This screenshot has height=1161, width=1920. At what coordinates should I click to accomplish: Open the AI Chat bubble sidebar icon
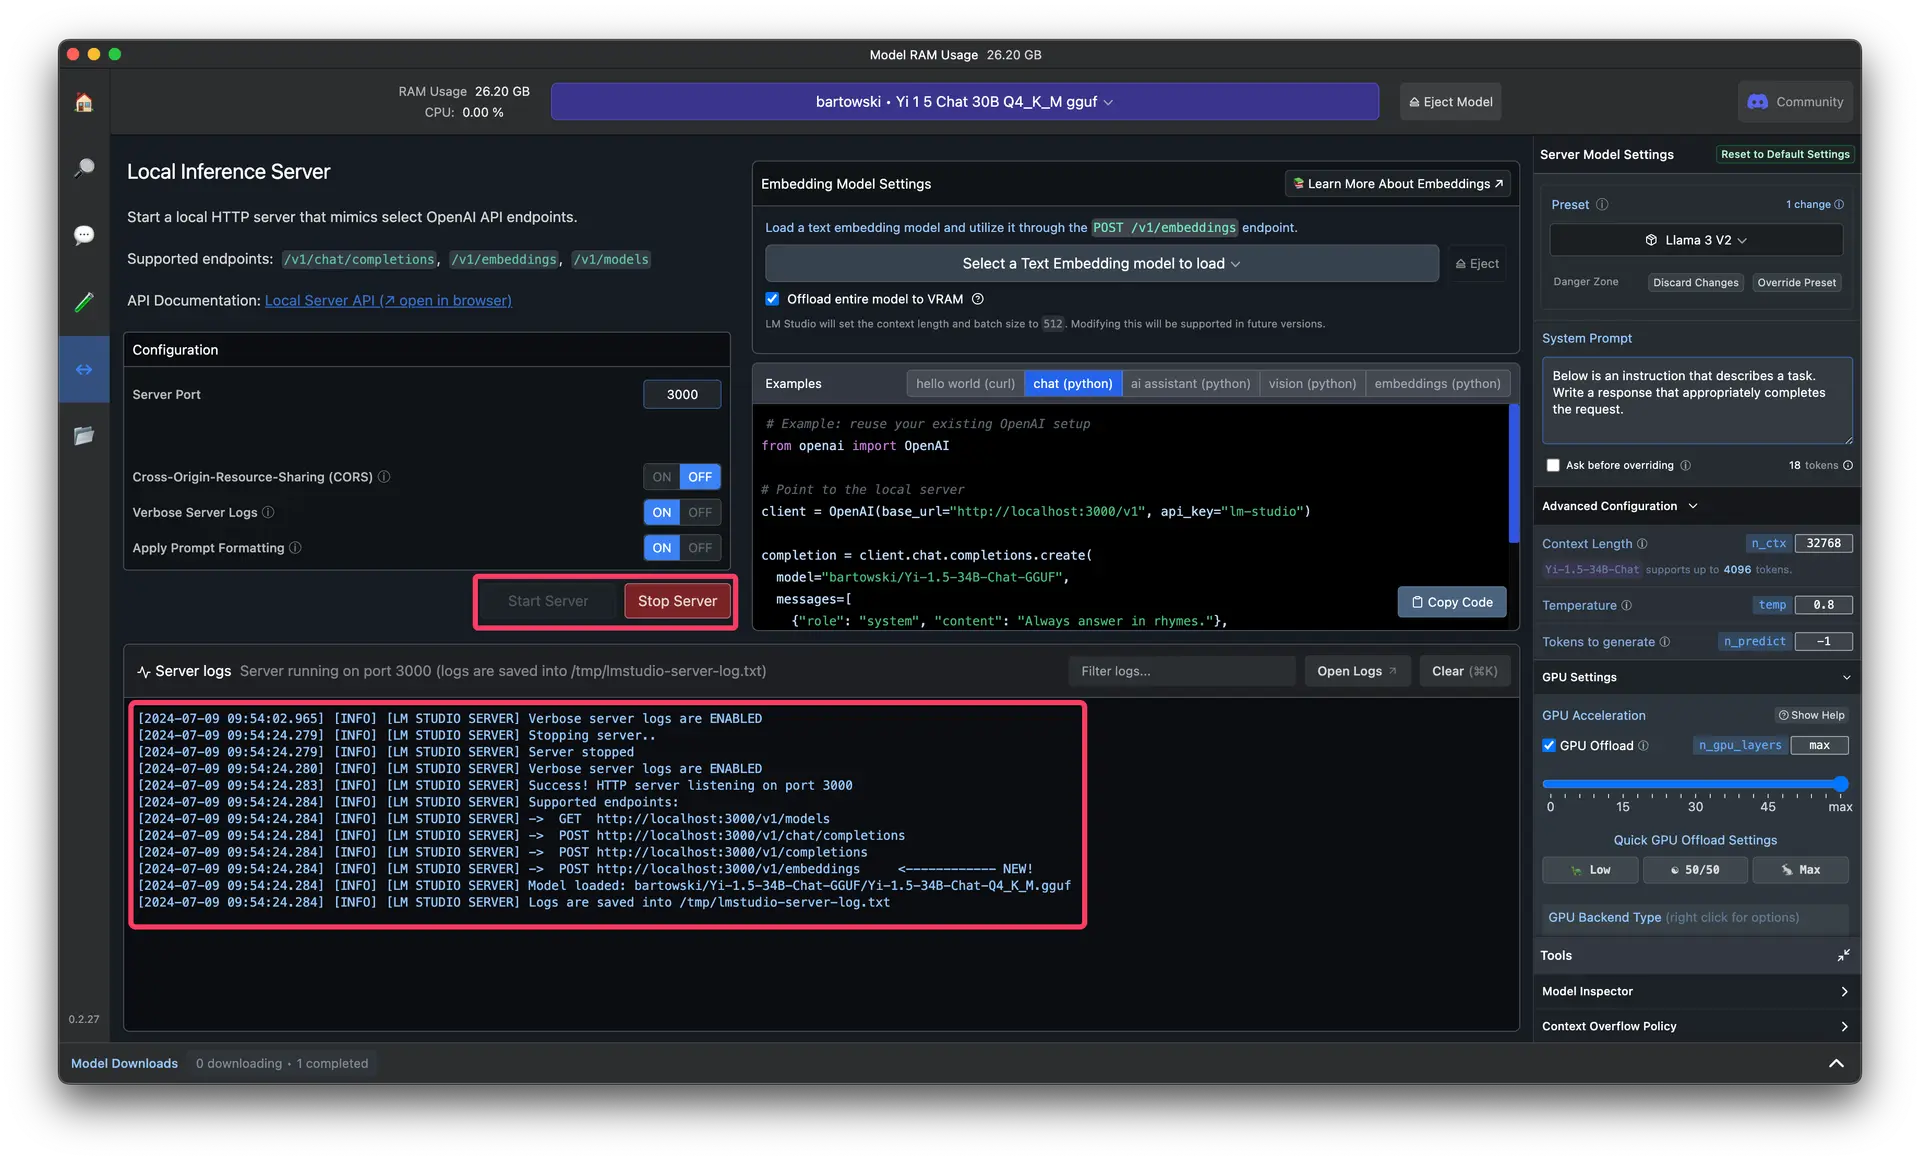pos(84,235)
